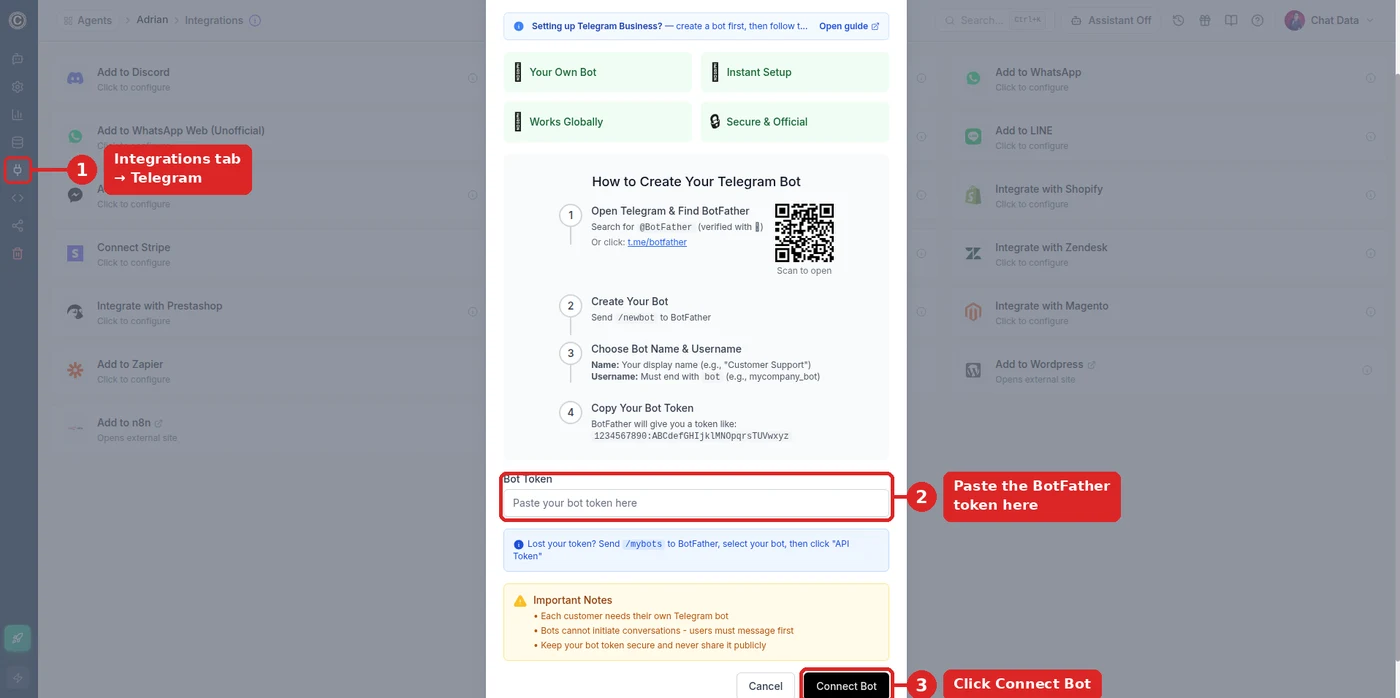Screen dimensions: 1400x698
Task: Click the Discord logo icon
Action: pos(75,78)
